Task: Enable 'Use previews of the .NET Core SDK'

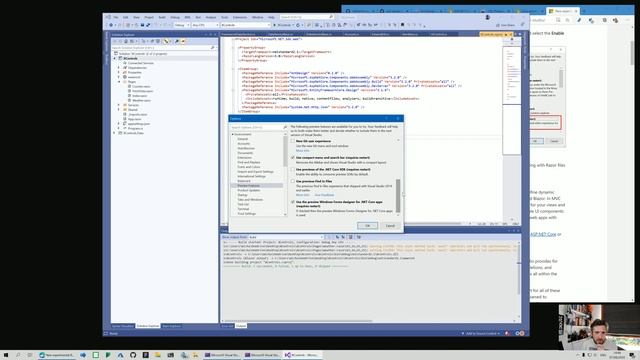Action: click(293, 169)
